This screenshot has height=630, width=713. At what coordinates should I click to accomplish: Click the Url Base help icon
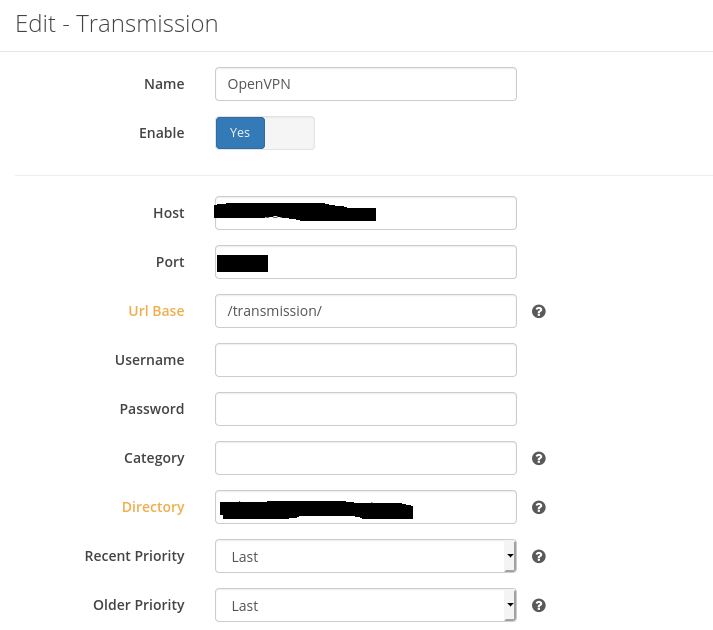point(538,312)
